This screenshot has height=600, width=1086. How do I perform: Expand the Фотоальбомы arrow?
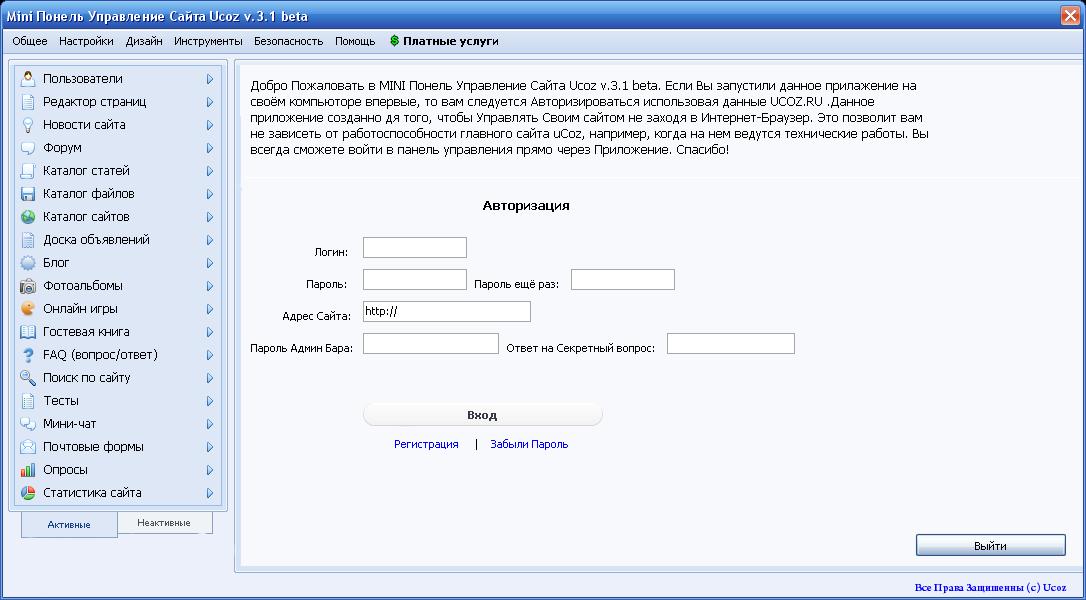click(x=210, y=285)
